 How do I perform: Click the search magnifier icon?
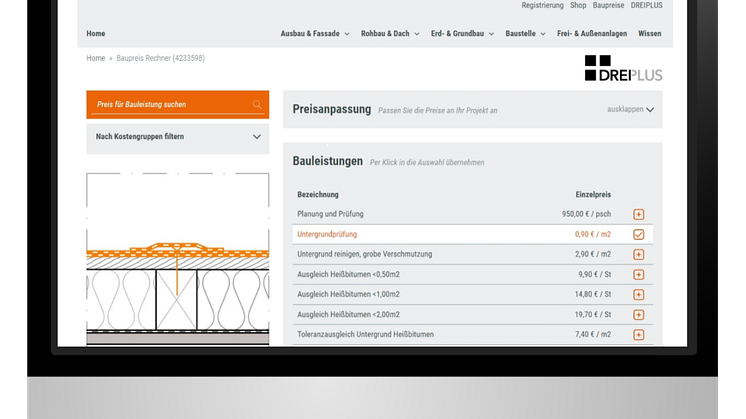click(257, 104)
